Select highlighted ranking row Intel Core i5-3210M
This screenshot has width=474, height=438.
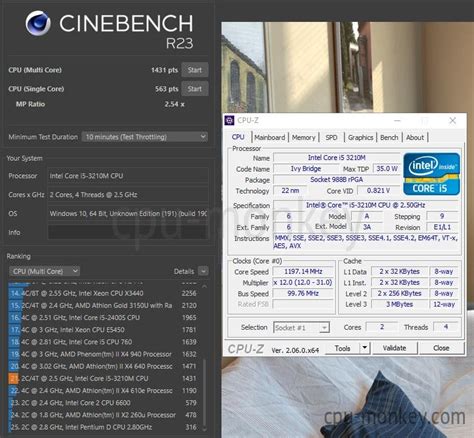pyautogui.click(x=104, y=379)
